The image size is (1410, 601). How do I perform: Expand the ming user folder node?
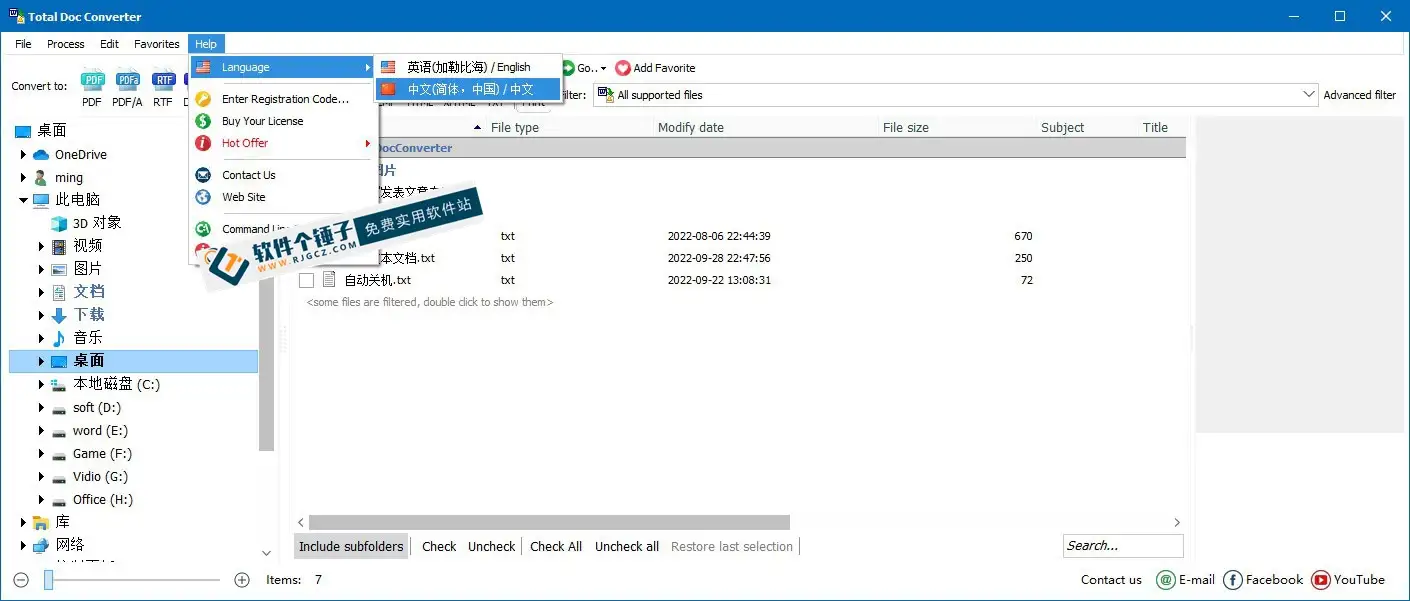23,178
